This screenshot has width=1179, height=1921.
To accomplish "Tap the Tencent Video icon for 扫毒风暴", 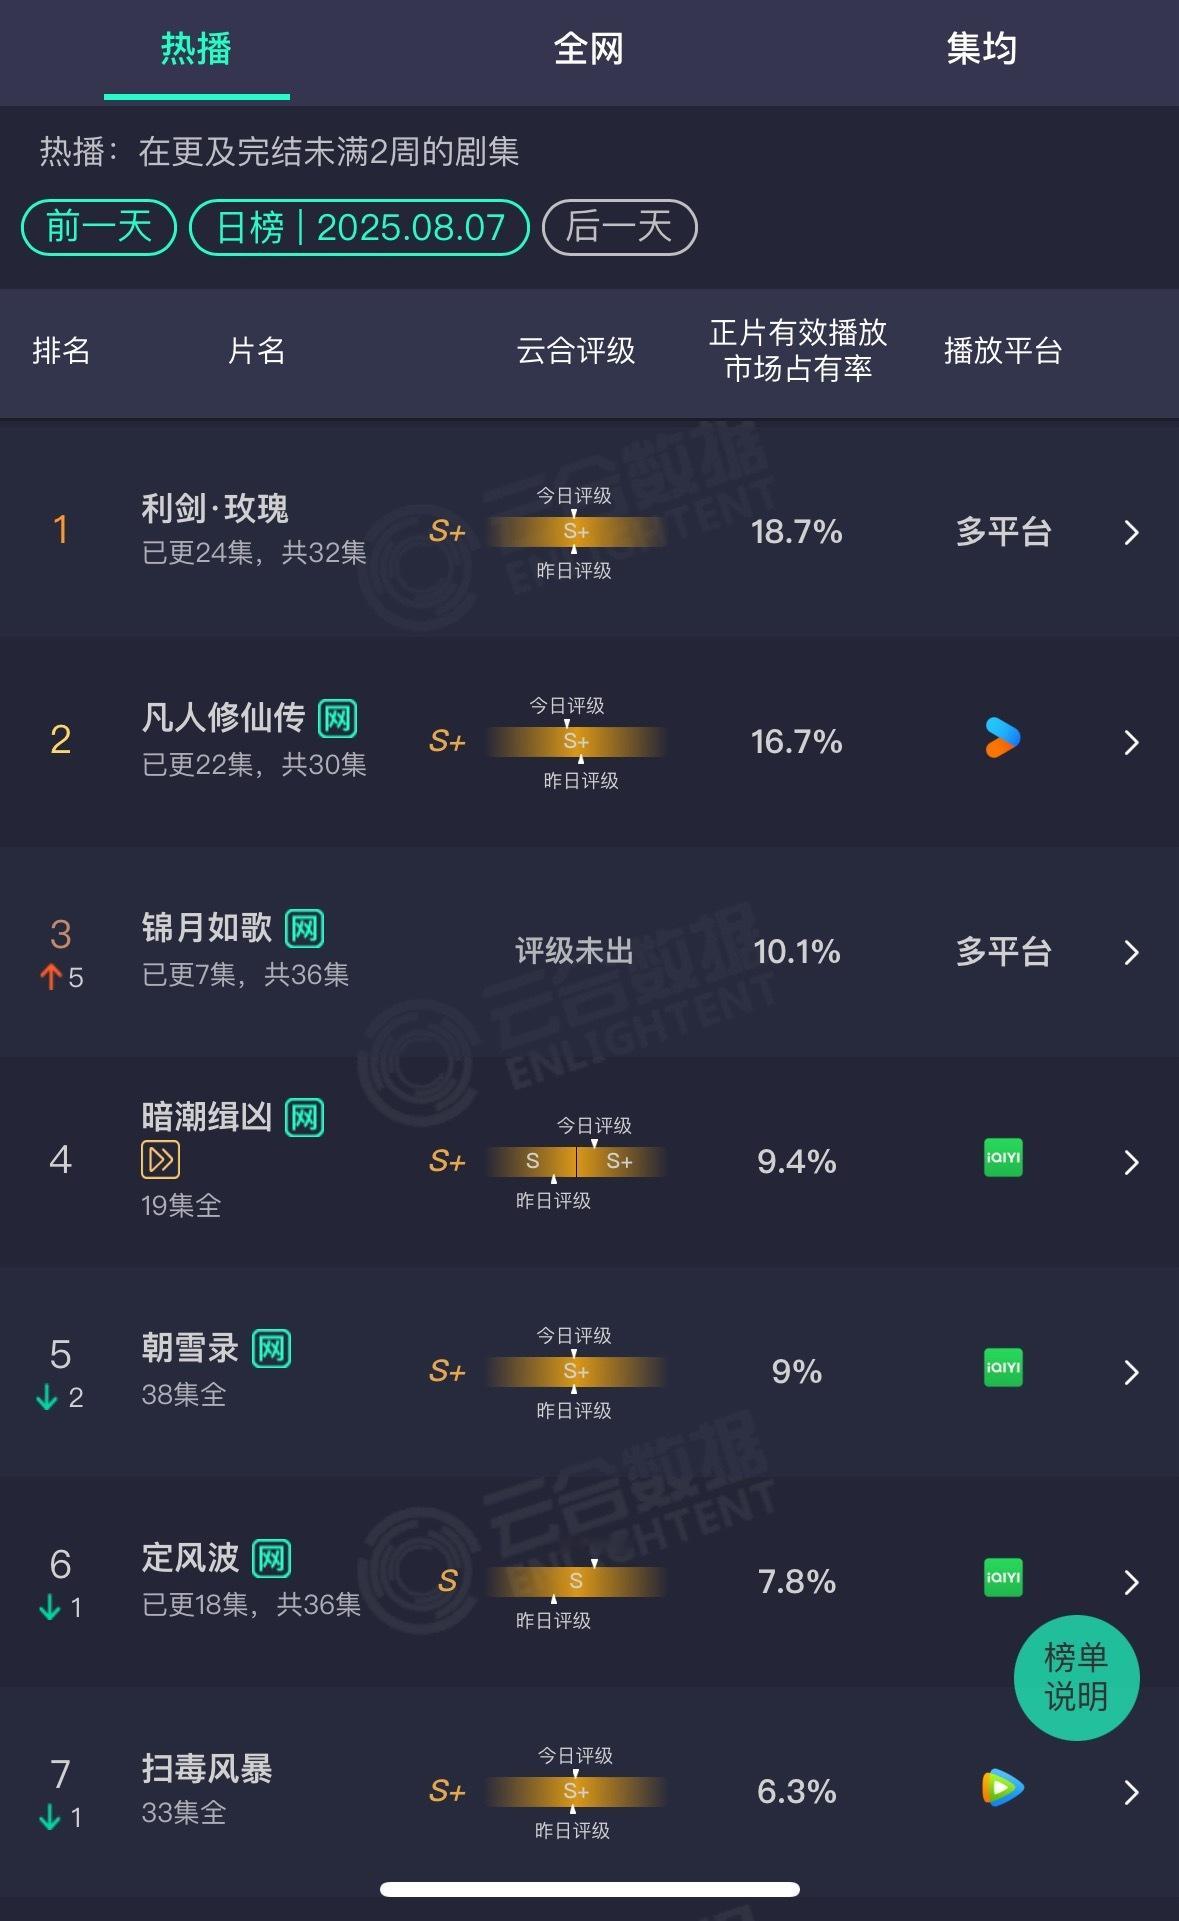I will [1002, 1788].
